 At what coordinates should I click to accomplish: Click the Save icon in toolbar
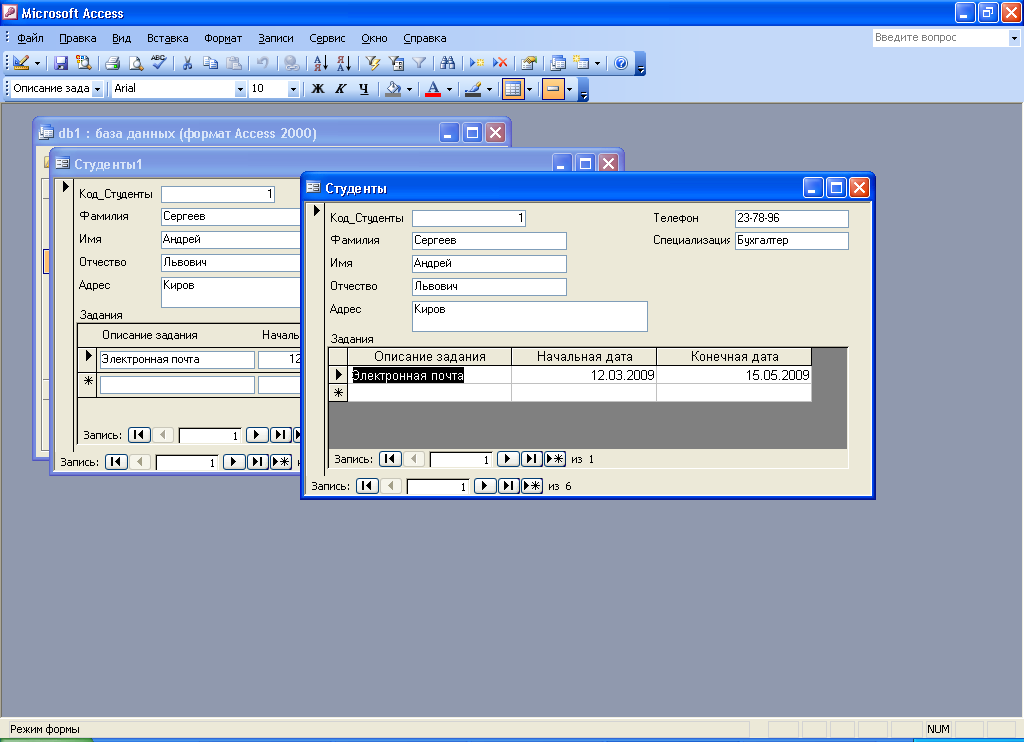61,63
